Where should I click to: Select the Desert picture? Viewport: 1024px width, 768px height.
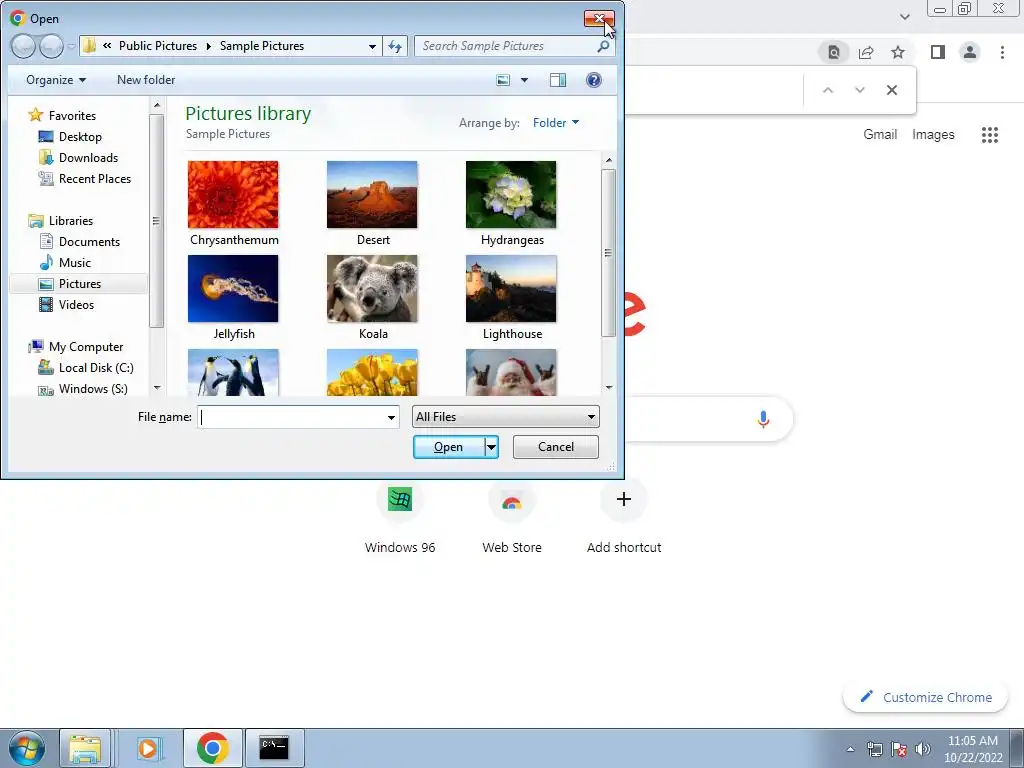[x=372, y=204]
